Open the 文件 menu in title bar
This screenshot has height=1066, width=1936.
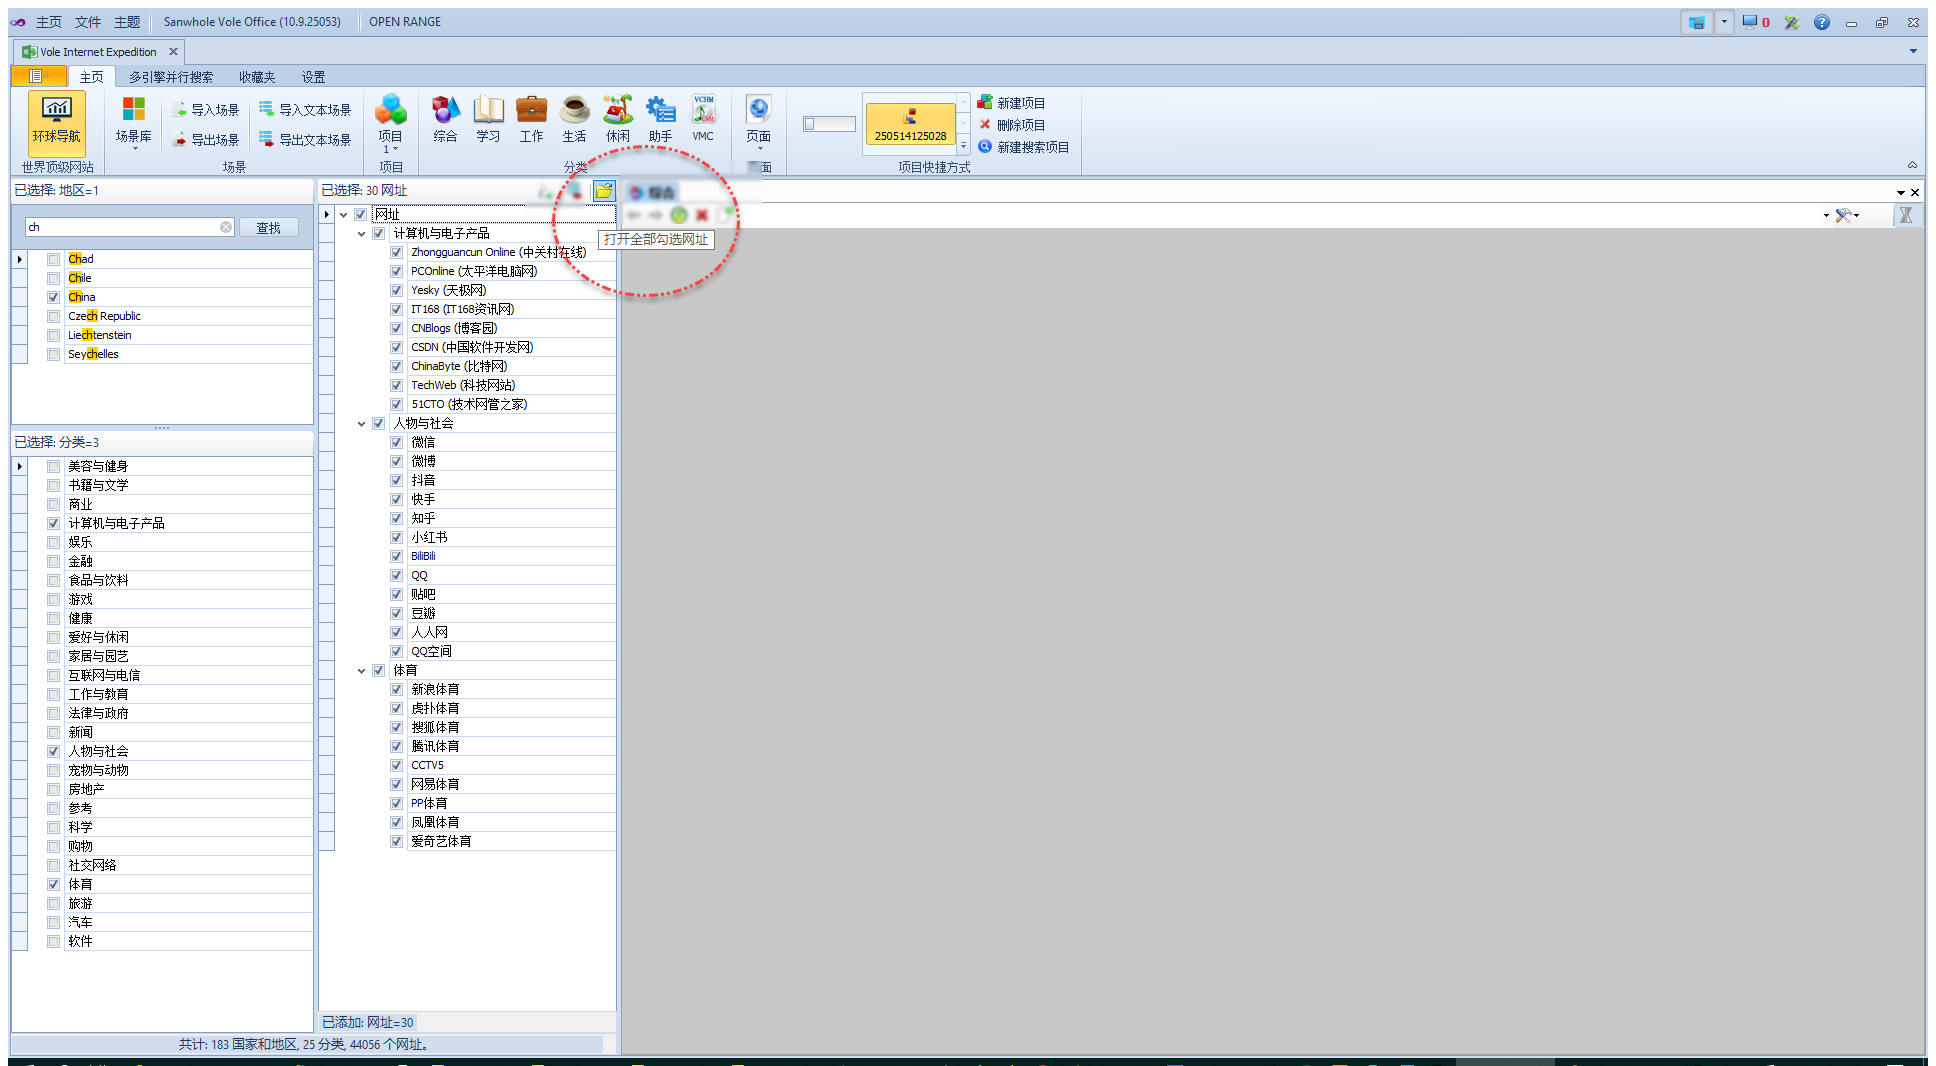(x=88, y=22)
